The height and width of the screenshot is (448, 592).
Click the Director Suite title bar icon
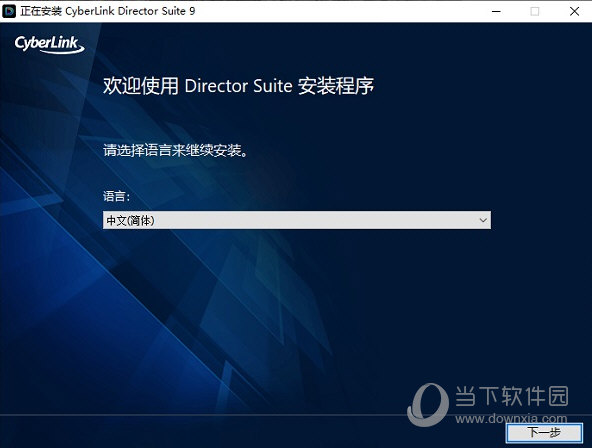click(x=9, y=11)
